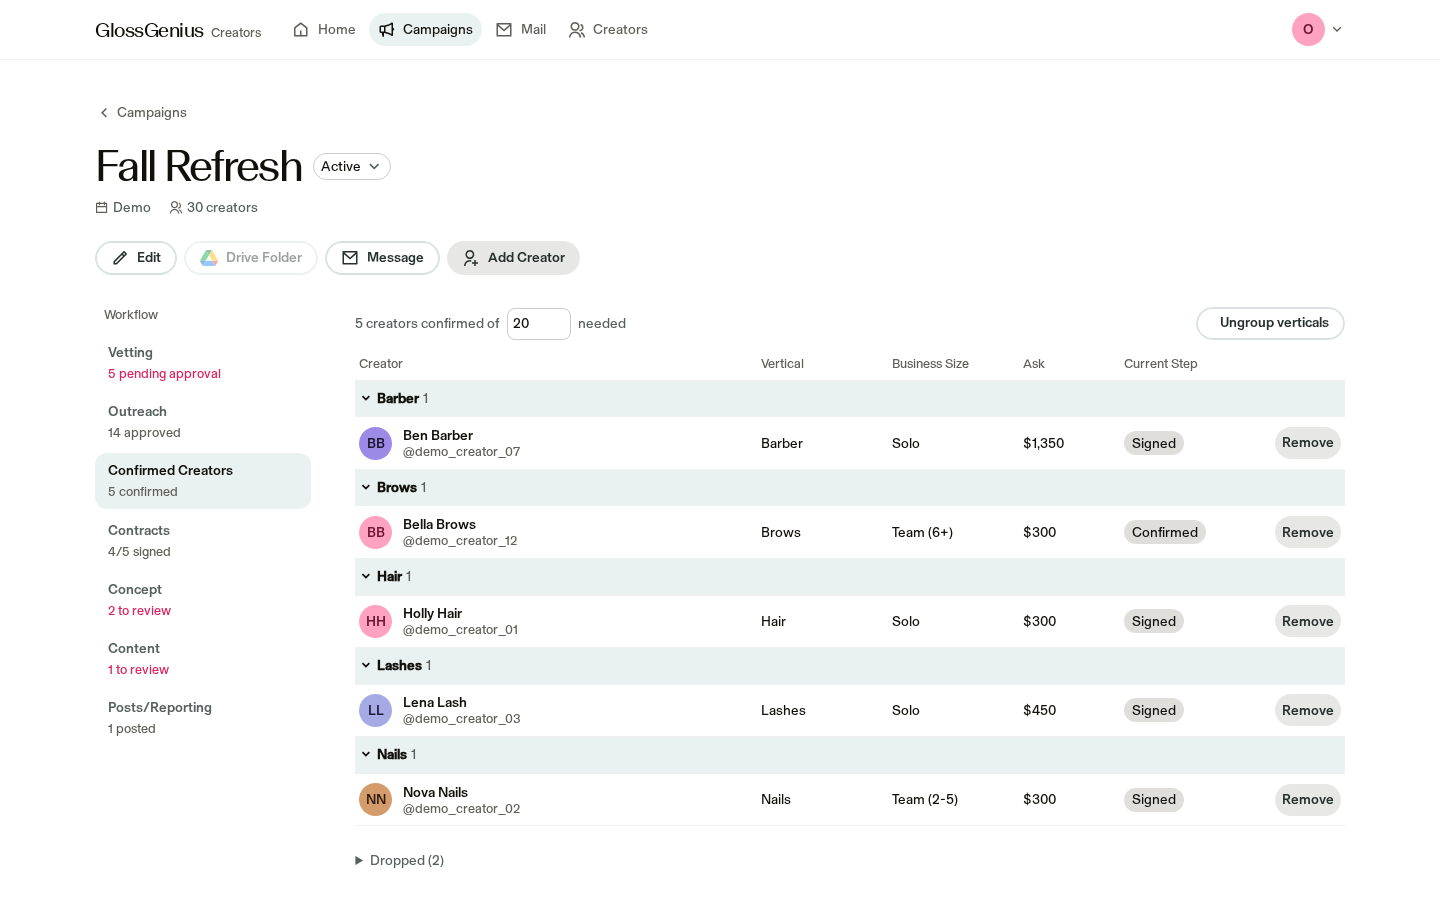Click the GlossGenius logo
Screen dimensions: 1440x900
(150, 30)
